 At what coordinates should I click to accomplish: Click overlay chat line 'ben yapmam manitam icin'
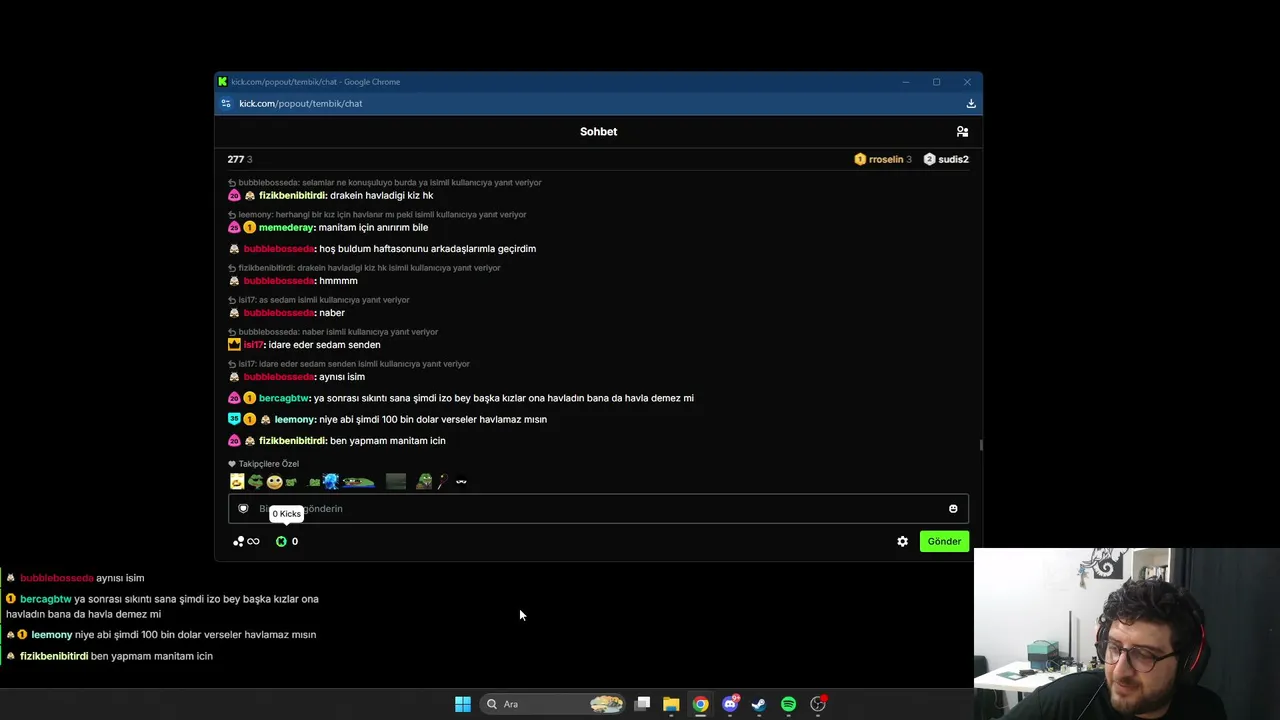coord(152,656)
